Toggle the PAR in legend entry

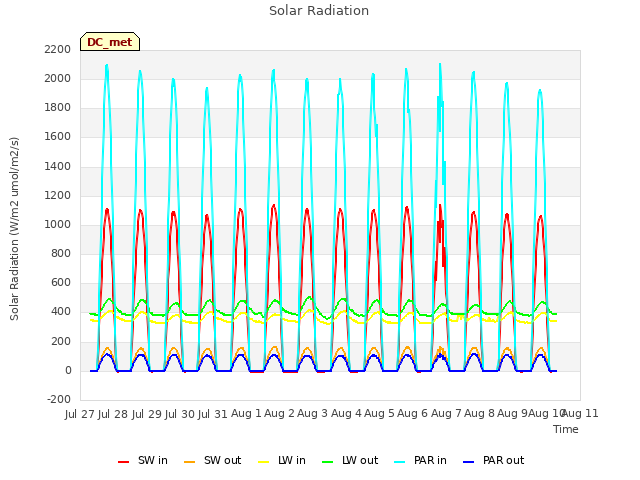tap(420, 460)
